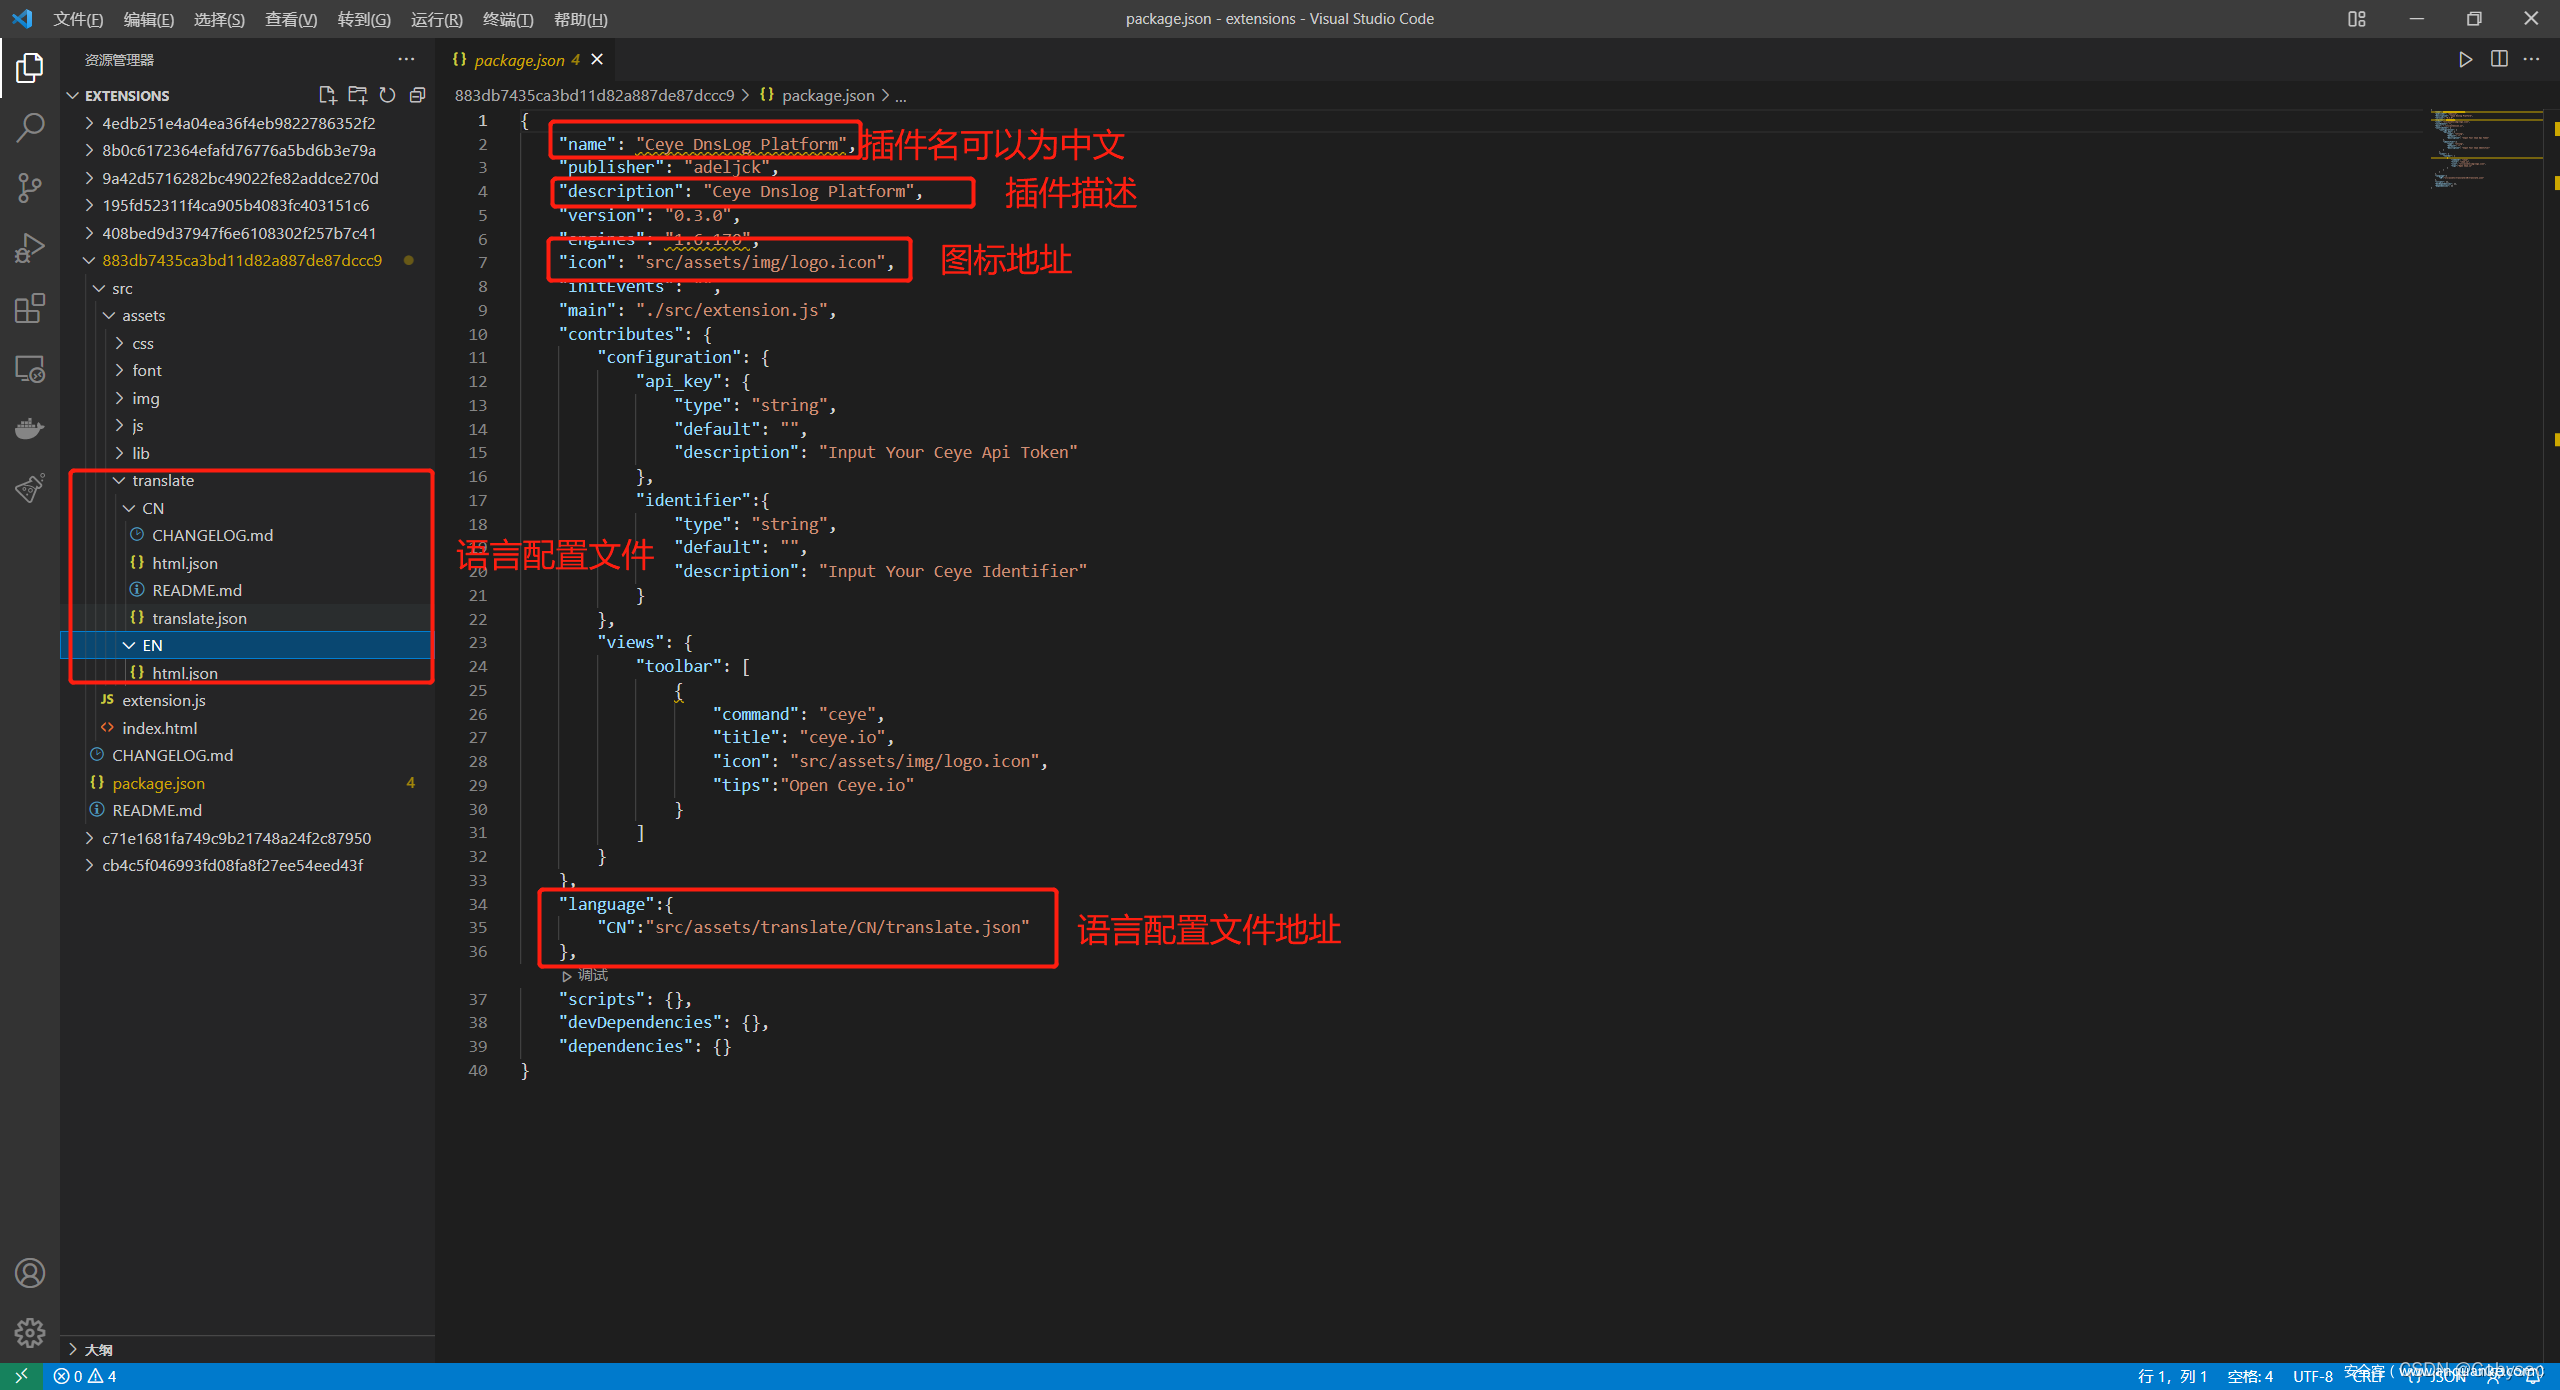Open the Search view in activity bar
Image resolution: width=2560 pixels, height=1390 pixels.
30,127
